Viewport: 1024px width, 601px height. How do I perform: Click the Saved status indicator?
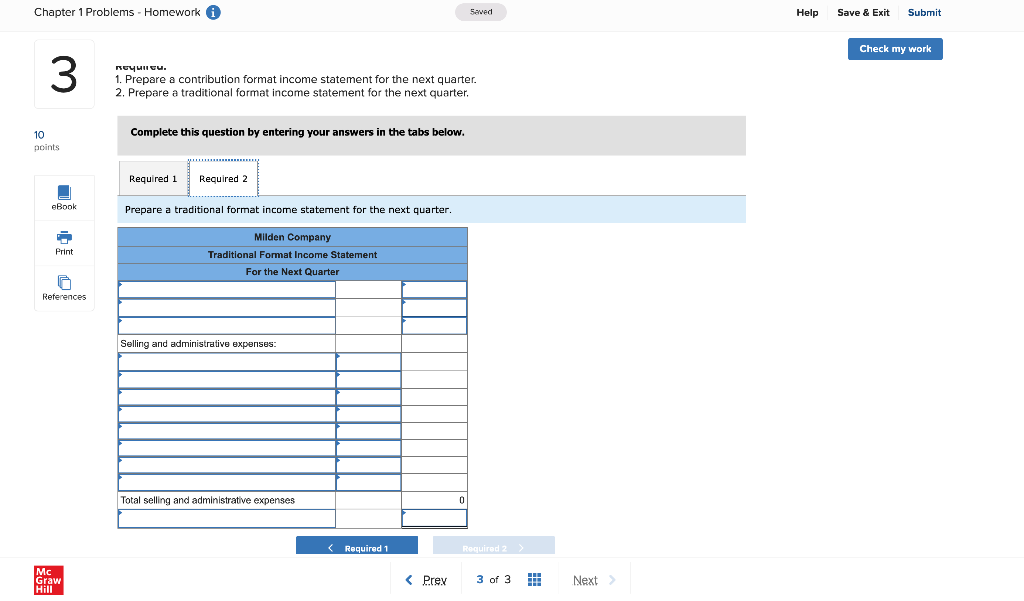point(481,12)
